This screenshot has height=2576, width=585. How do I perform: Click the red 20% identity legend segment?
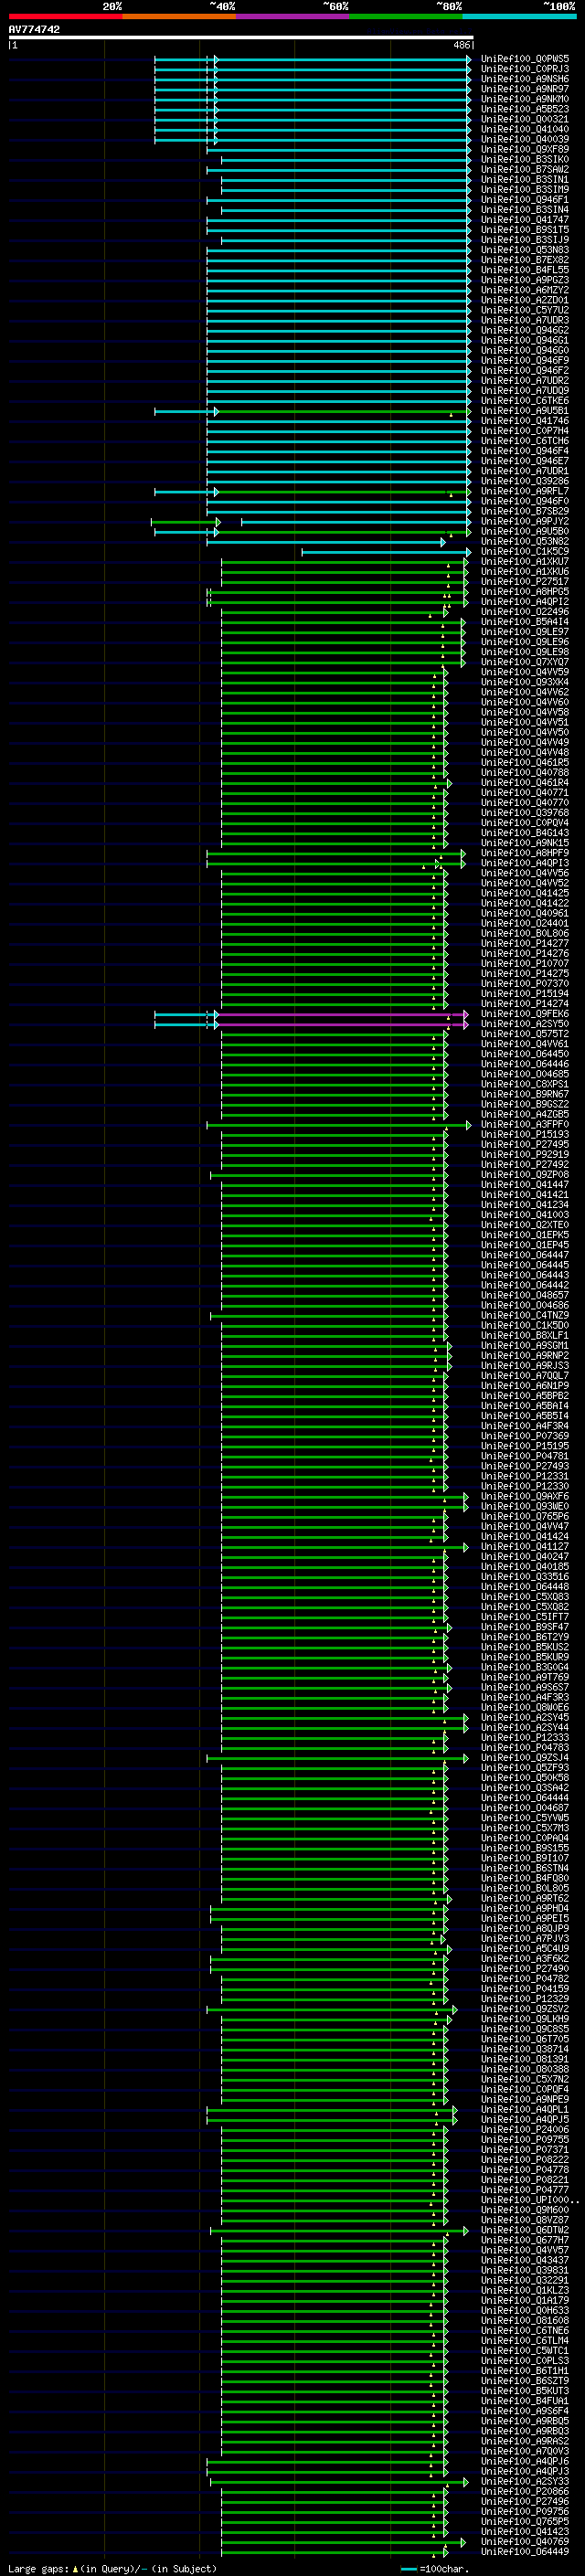coord(65,16)
